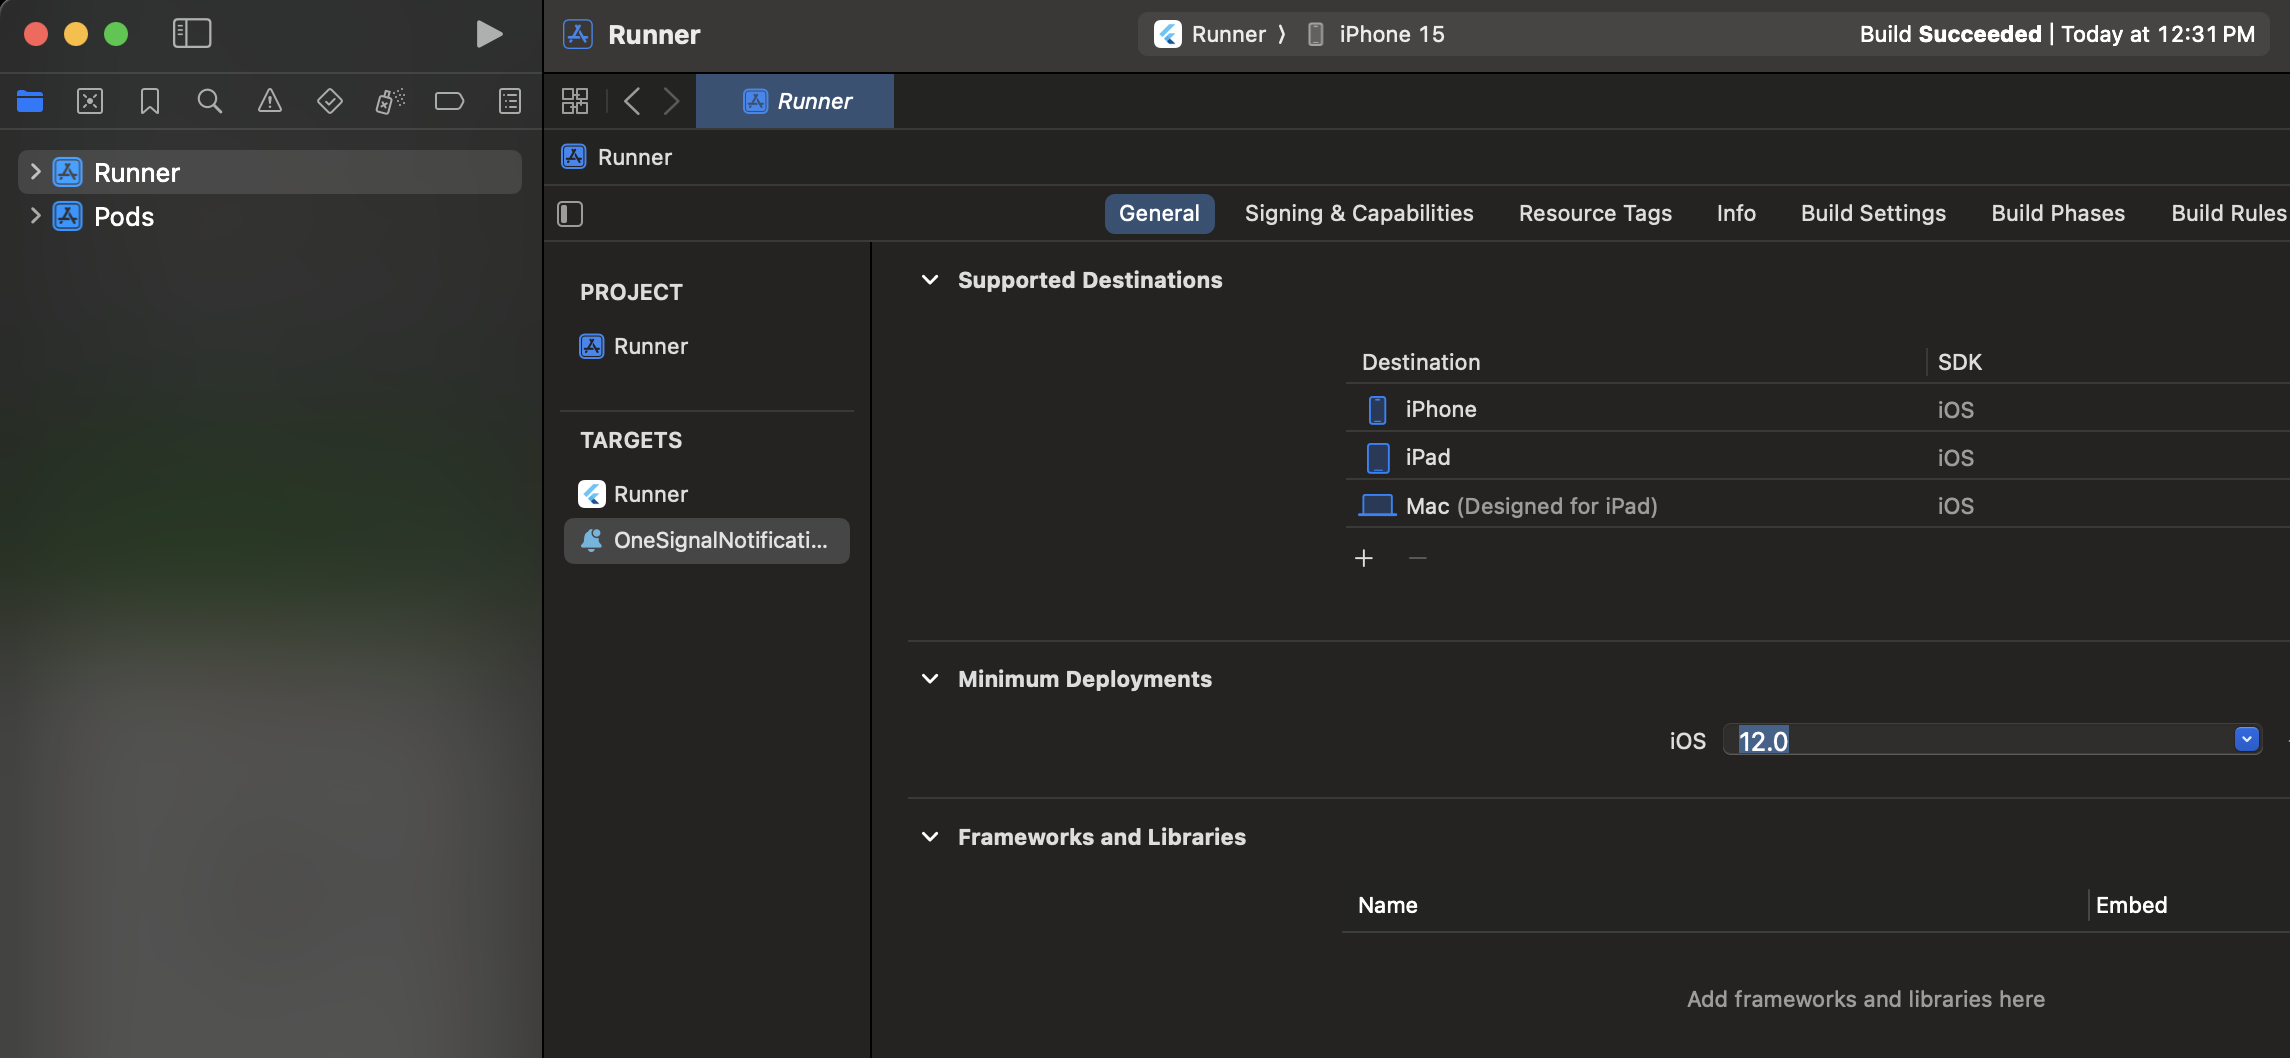
Task: Click the Name column header in Frameworks
Action: [x=1387, y=905]
